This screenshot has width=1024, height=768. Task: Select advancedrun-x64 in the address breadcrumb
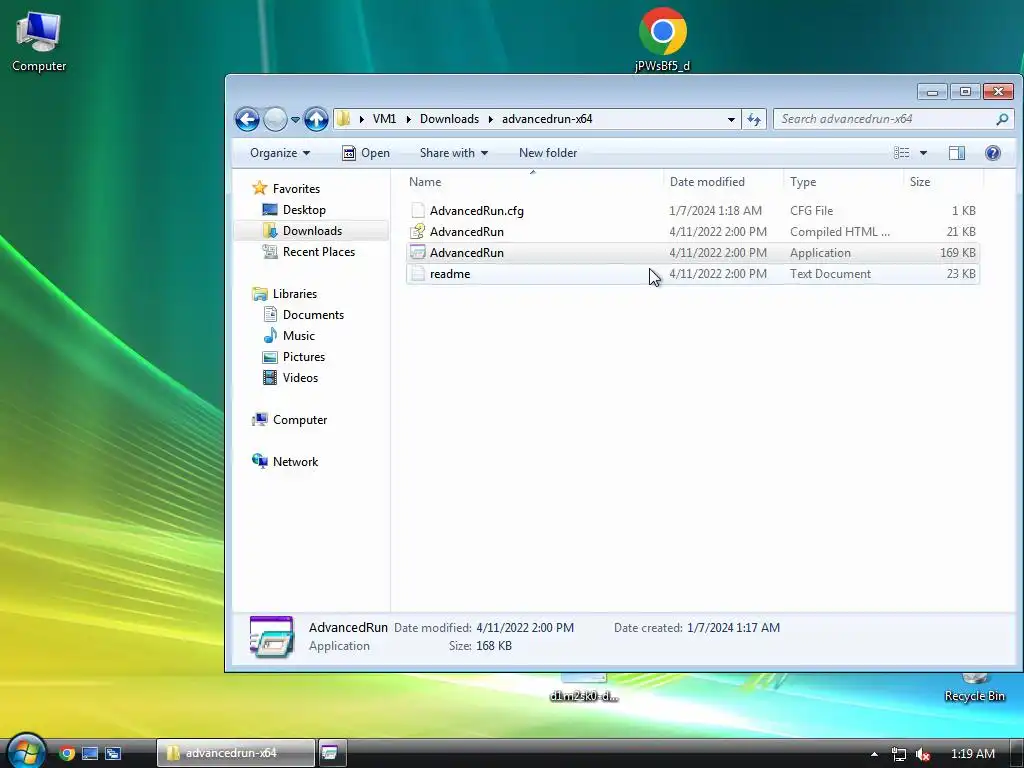click(x=547, y=119)
